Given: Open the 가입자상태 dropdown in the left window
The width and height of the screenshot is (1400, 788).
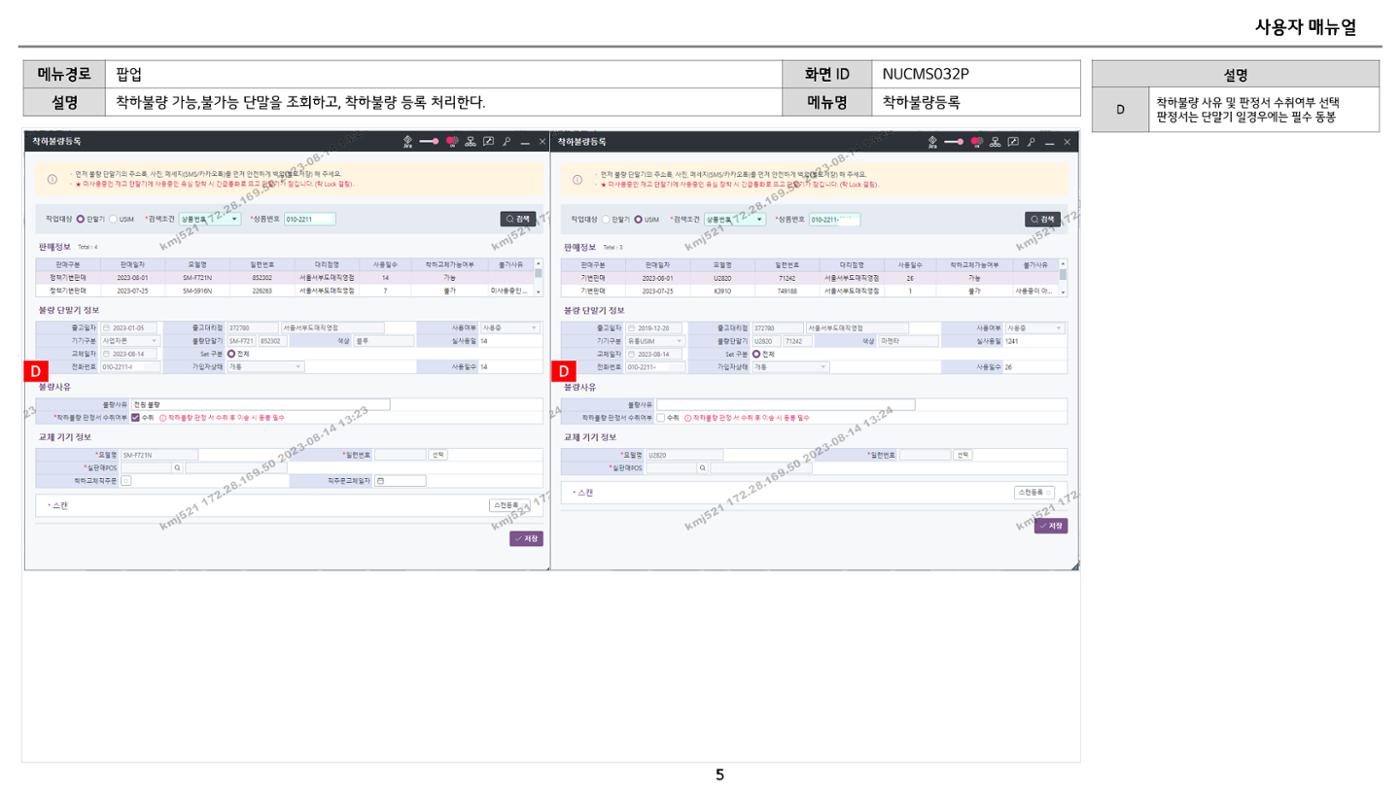Looking at the screenshot, I should [265, 367].
